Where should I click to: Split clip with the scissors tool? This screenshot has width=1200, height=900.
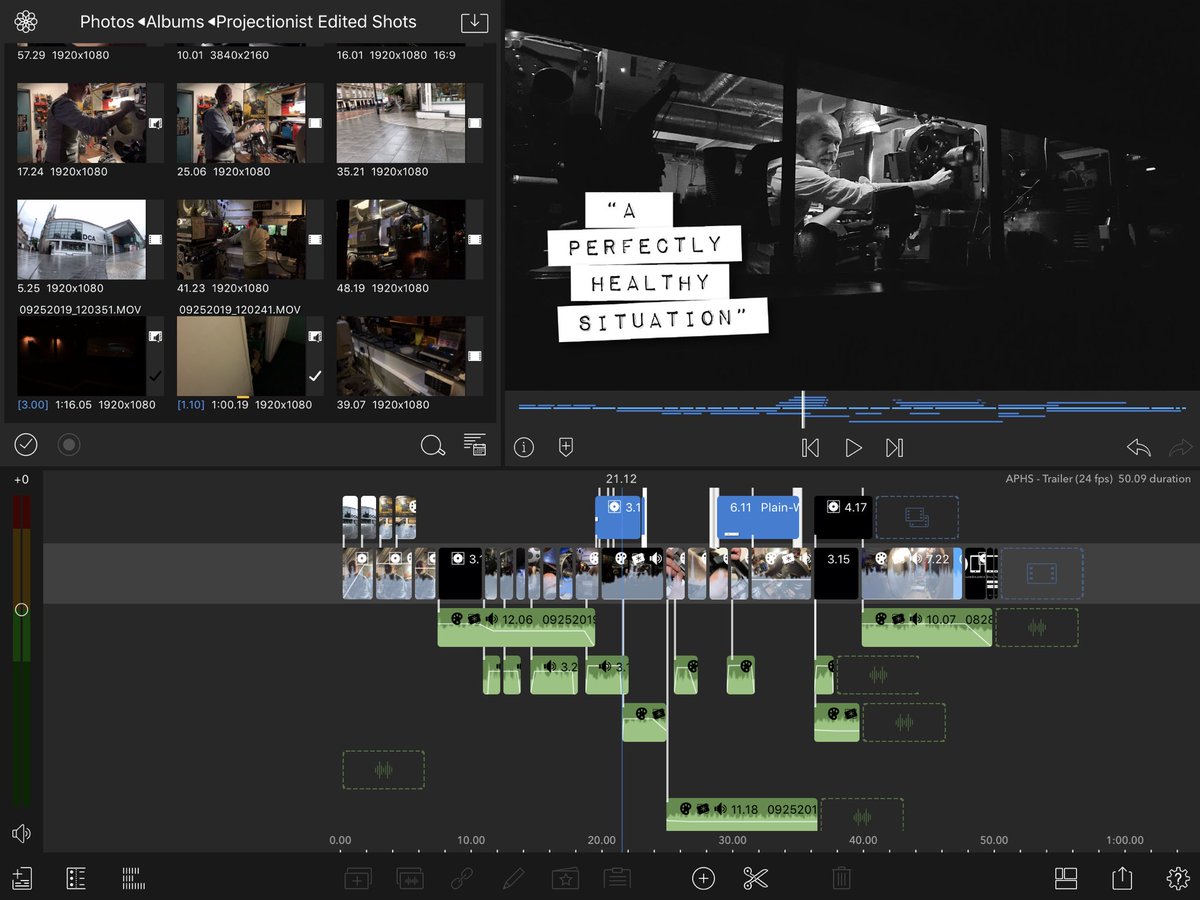pos(755,879)
